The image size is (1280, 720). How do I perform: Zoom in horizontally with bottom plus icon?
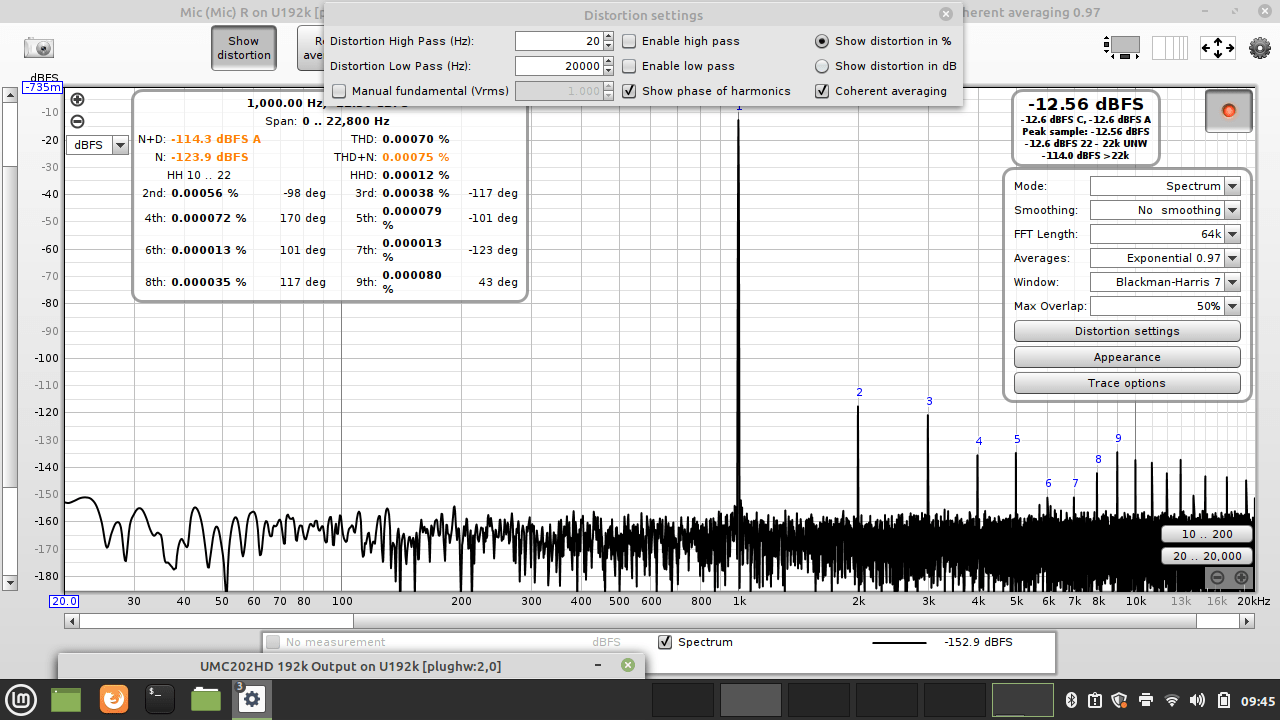[1241, 577]
